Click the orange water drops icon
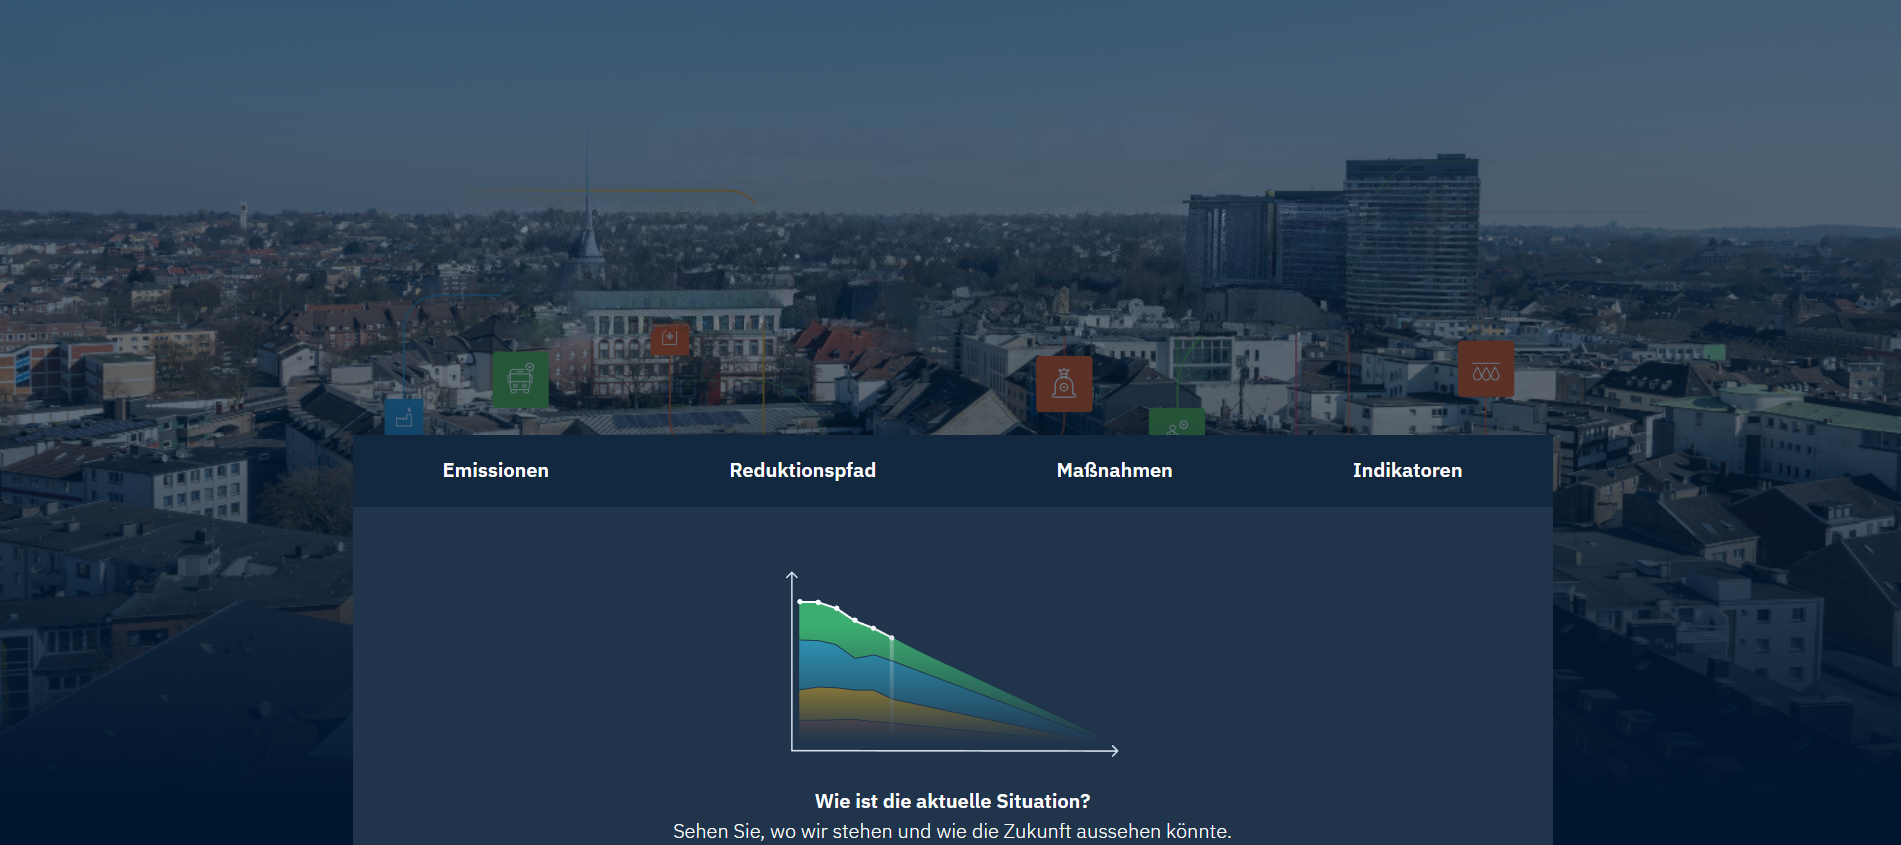The image size is (1901, 845). click(1485, 370)
